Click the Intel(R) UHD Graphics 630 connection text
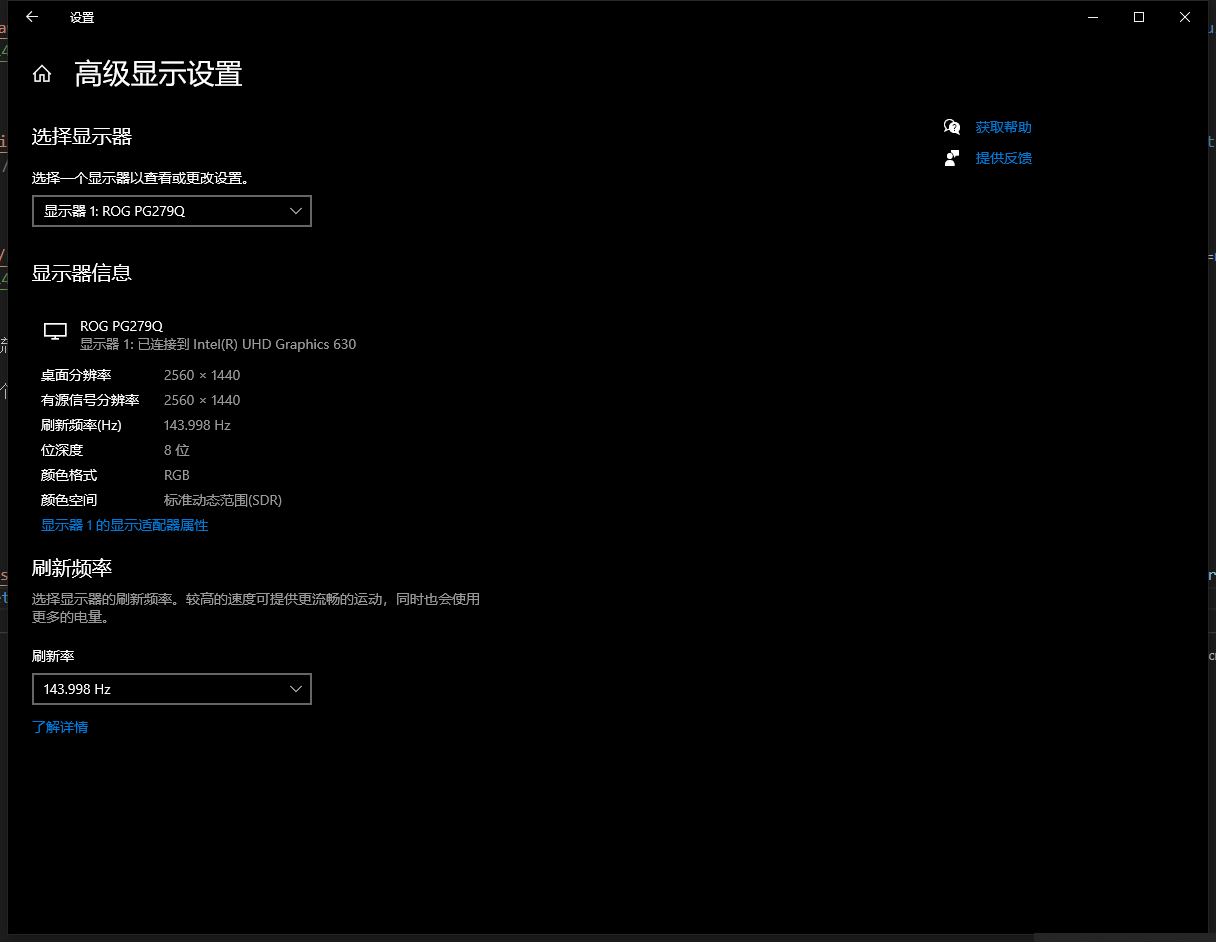Viewport: 1216px width, 942px height. 218,344
